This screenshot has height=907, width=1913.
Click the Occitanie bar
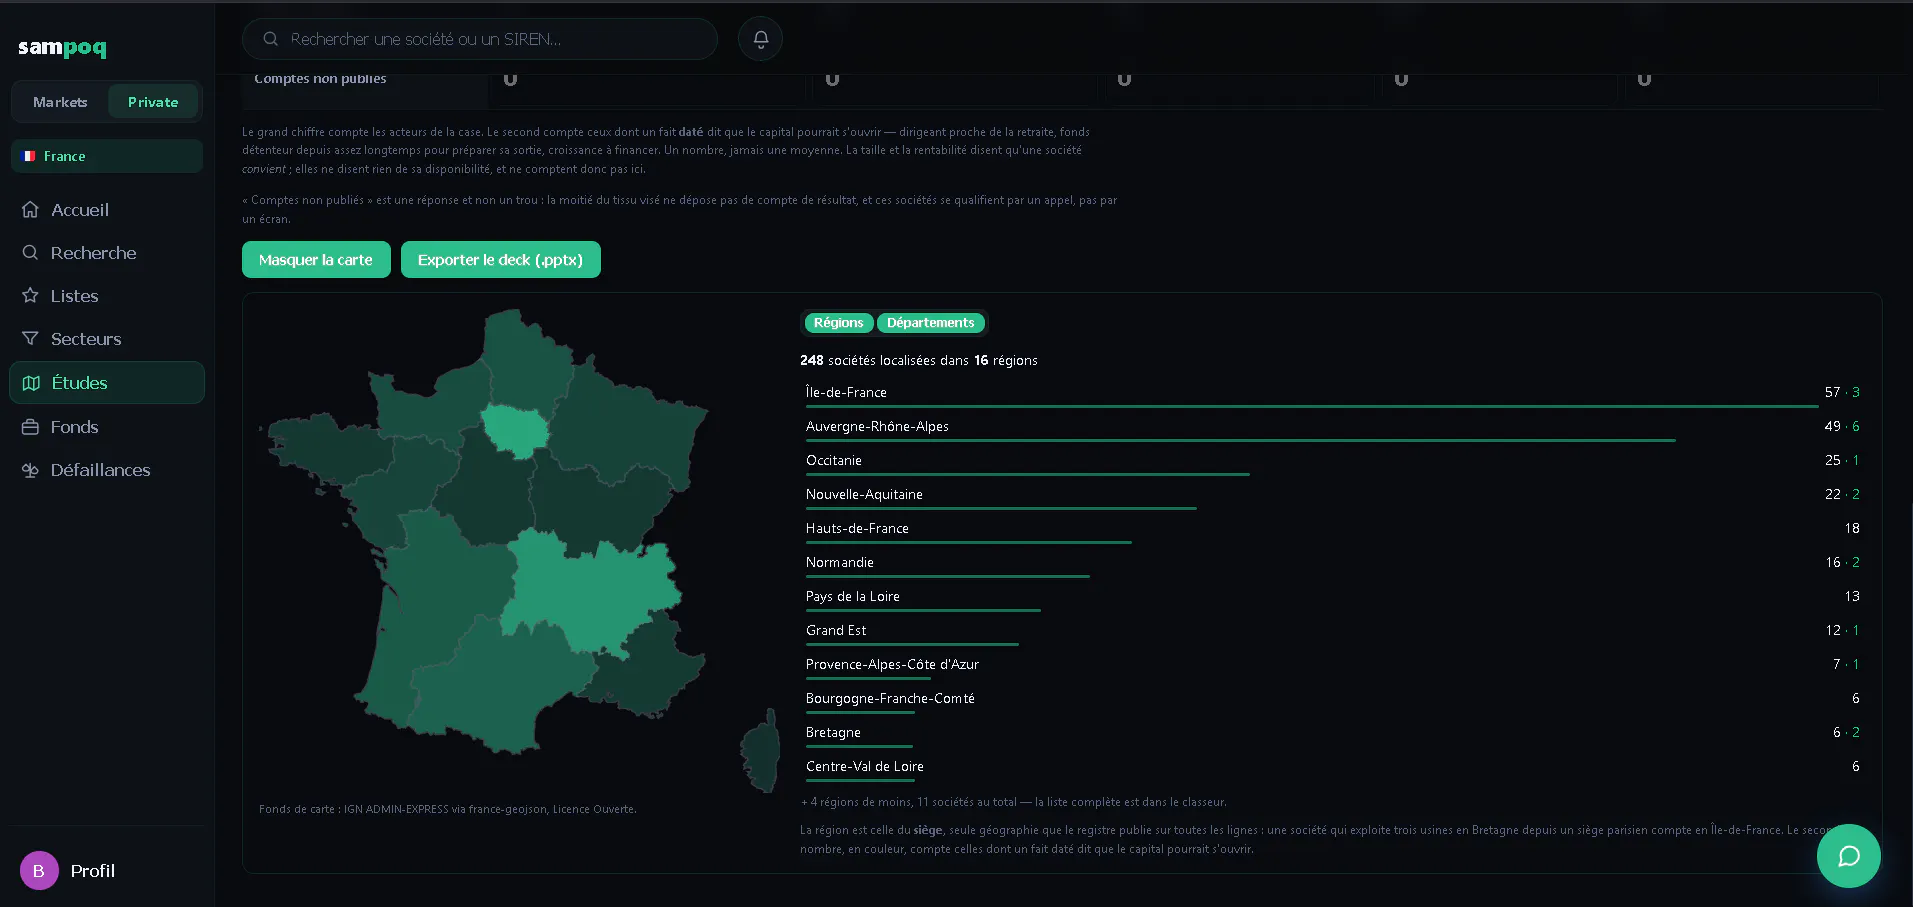[x=1027, y=474]
